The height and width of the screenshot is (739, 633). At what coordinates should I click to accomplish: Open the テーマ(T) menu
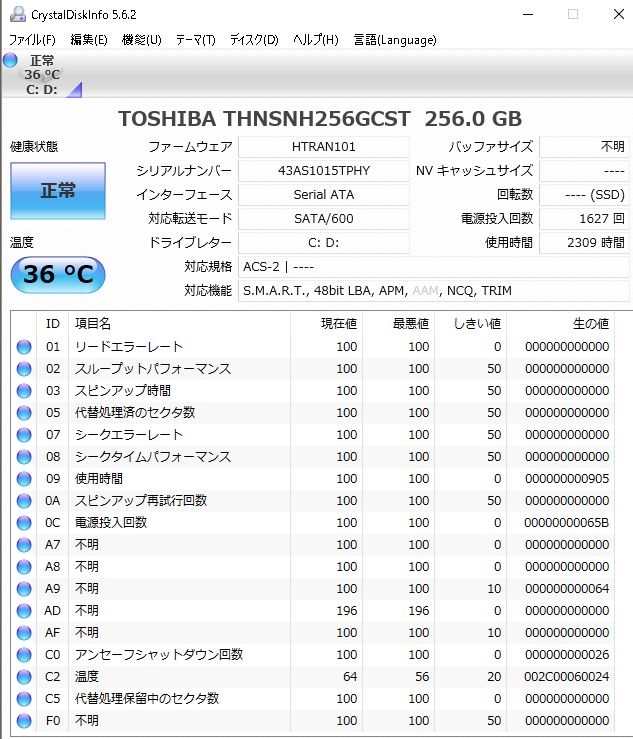pyautogui.click(x=196, y=40)
